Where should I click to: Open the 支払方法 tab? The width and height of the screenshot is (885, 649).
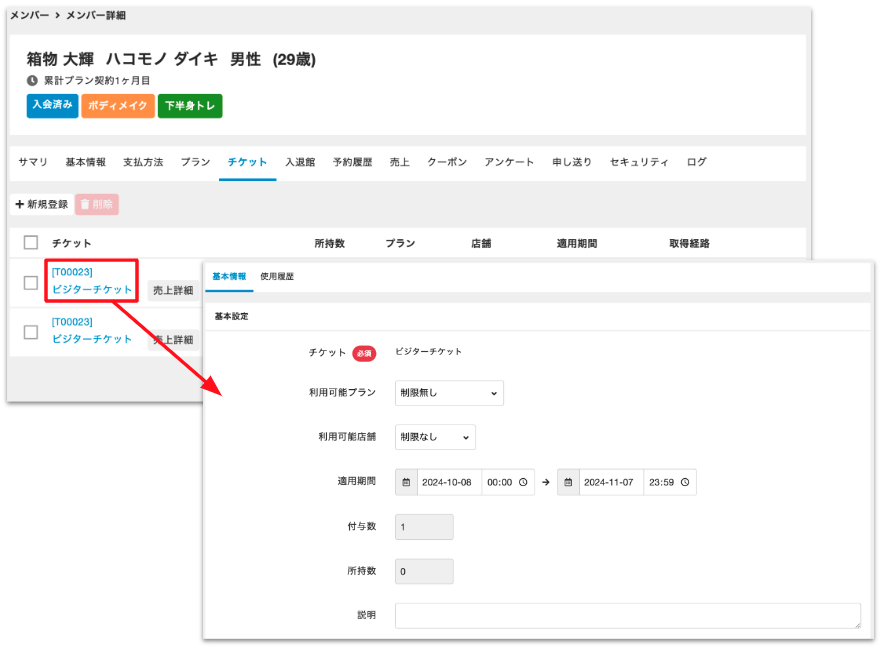click(143, 162)
